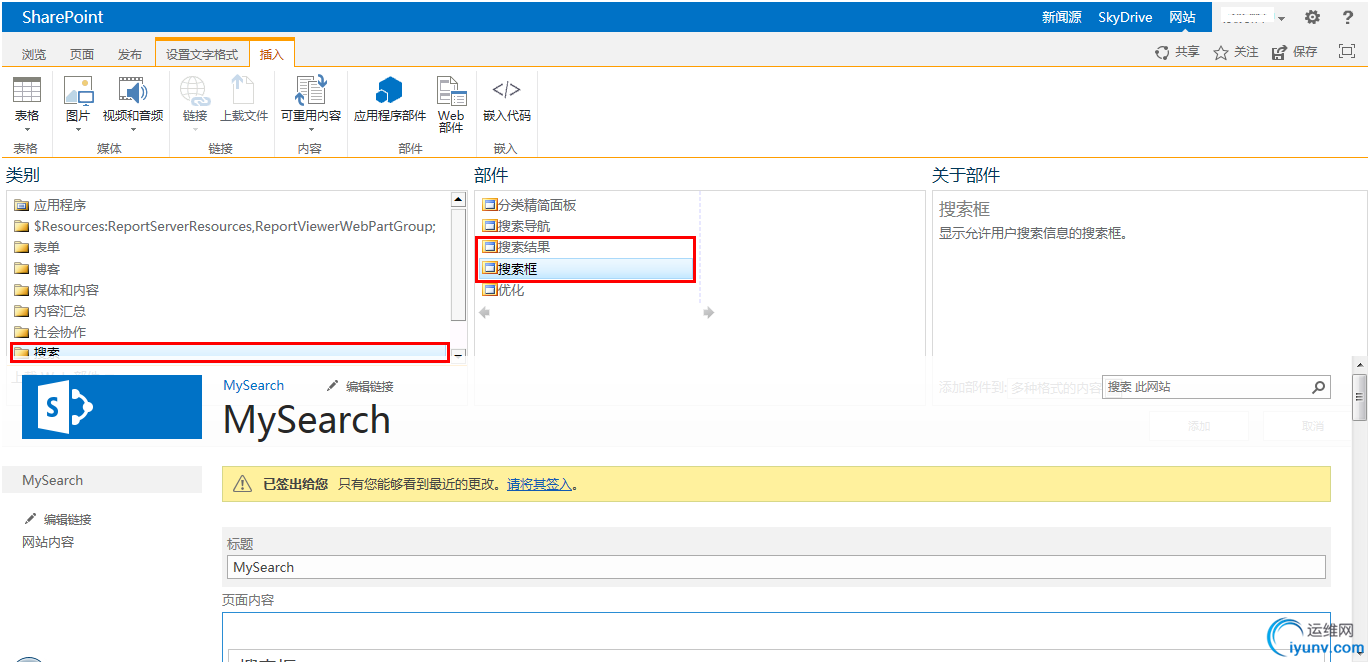Open the Newsfeed link
This screenshot has width=1370, height=664.
1062,17
